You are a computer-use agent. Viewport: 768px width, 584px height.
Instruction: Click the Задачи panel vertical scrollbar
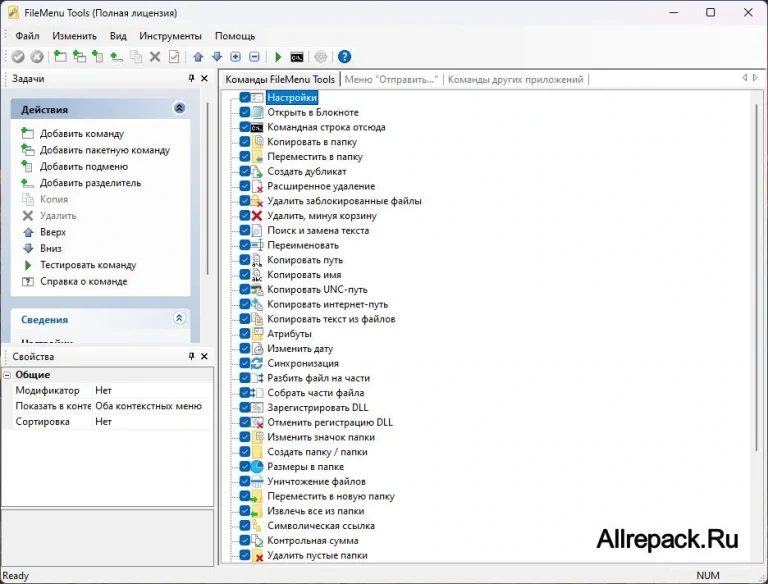tap(208, 189)
